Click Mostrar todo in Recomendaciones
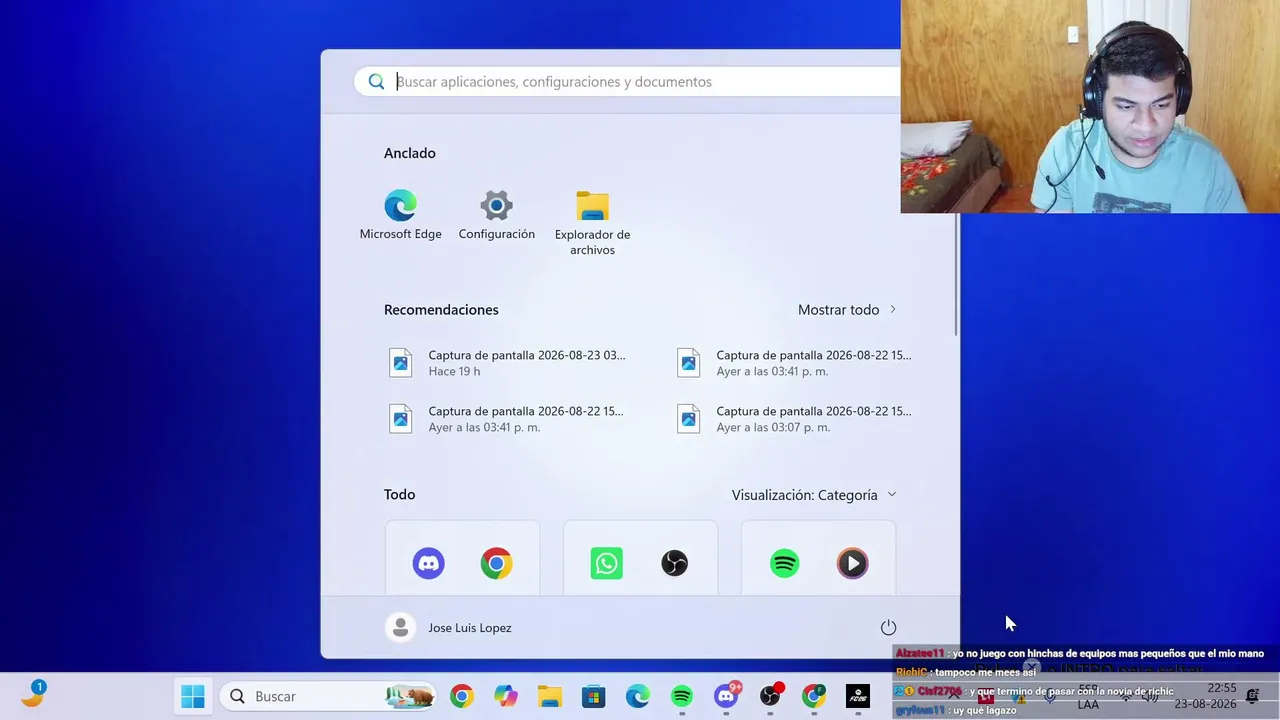1280x720 pixels. click(x=847, y=310)
